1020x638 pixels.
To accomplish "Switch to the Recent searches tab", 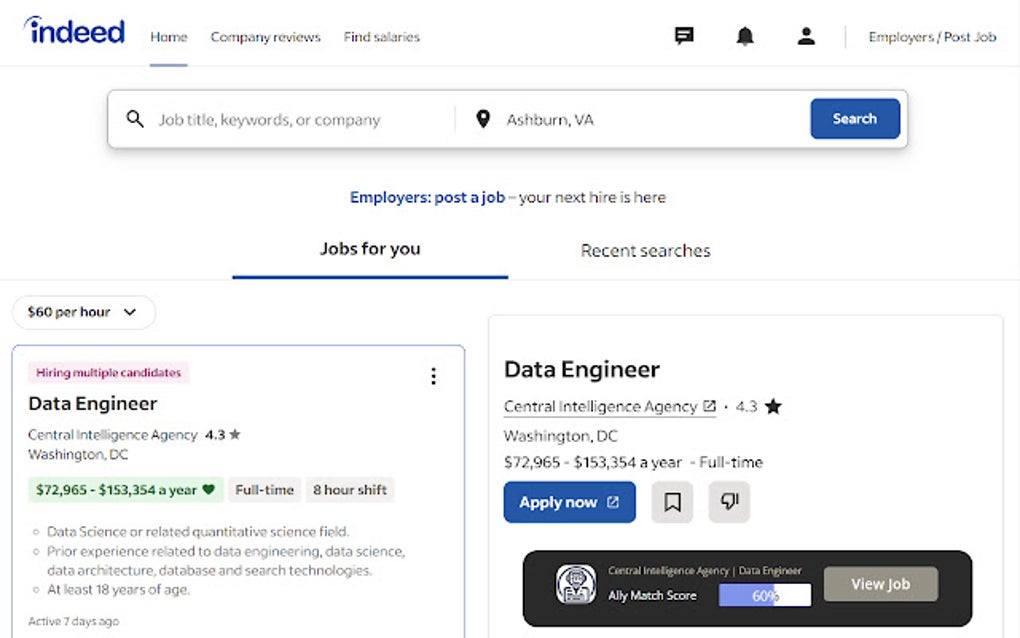I will pyautogui.click(x=645, y=250).
